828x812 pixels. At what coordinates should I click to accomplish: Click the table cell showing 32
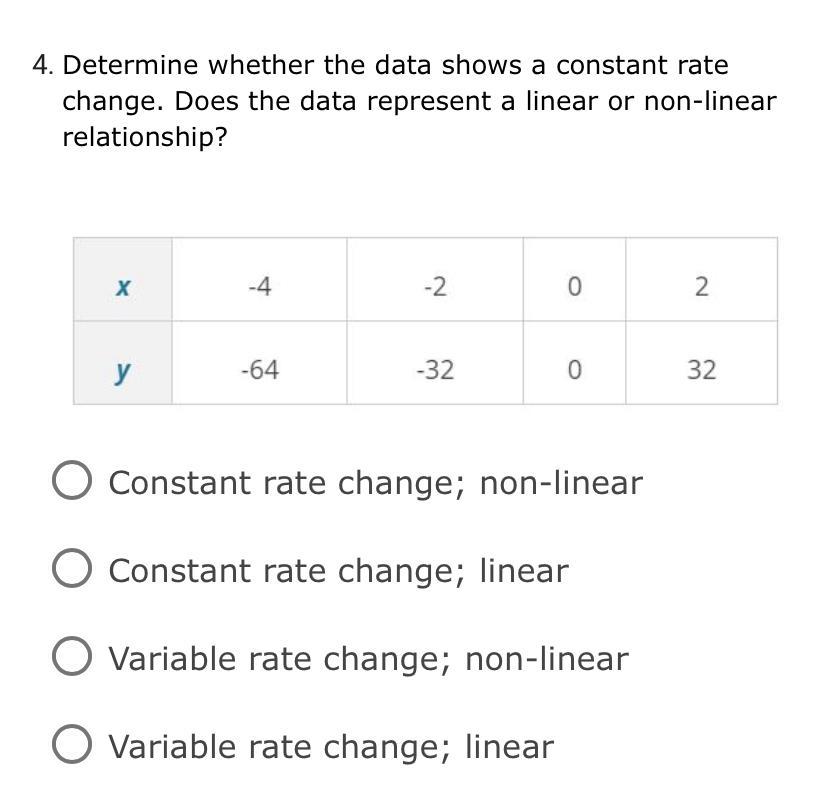(x=701, y=371)
